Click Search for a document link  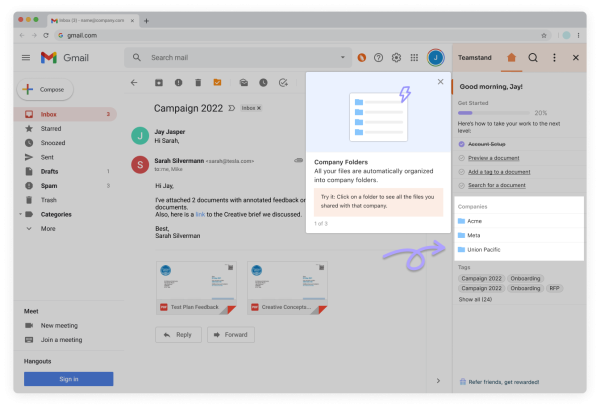(x=497, y=185)
